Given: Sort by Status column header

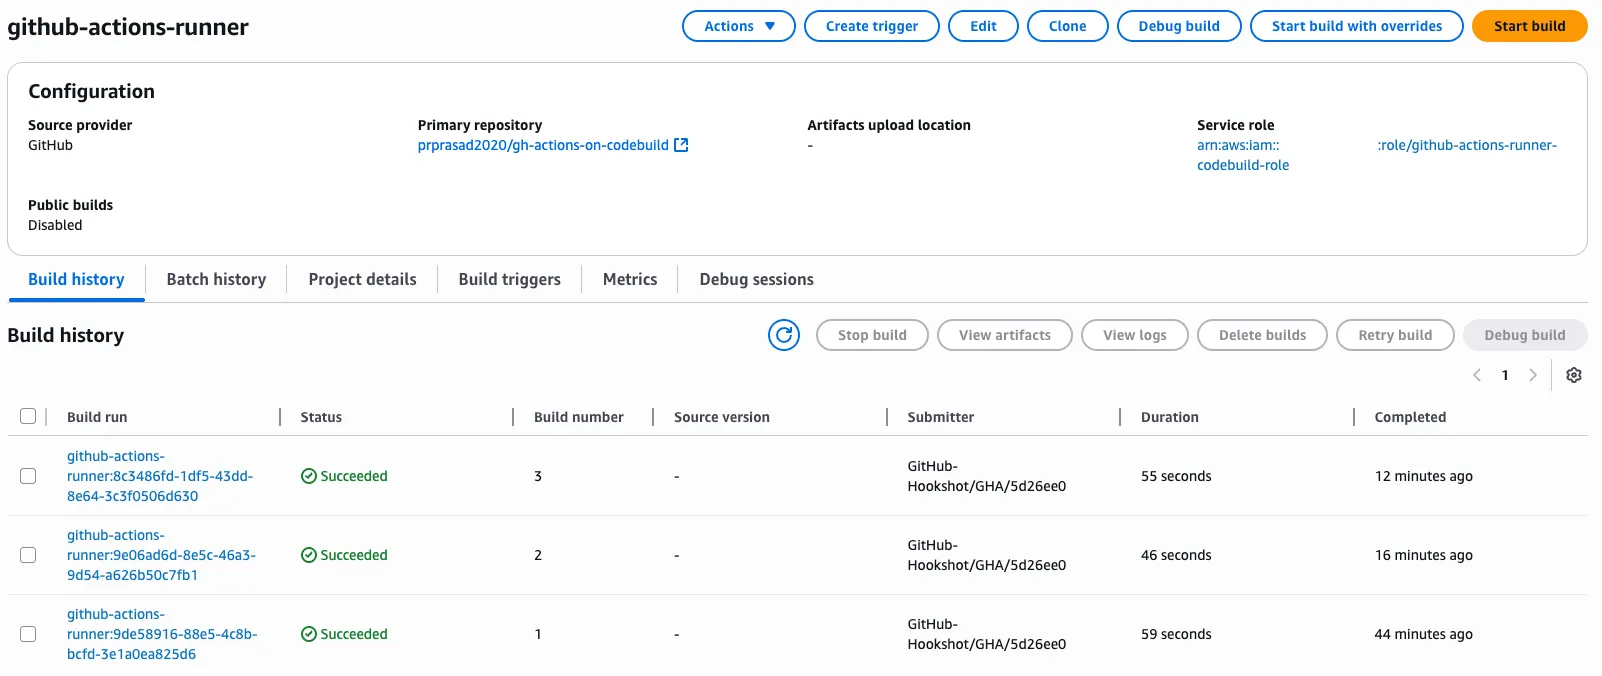Looking at the screenshot, I should (x=321, y=417).
